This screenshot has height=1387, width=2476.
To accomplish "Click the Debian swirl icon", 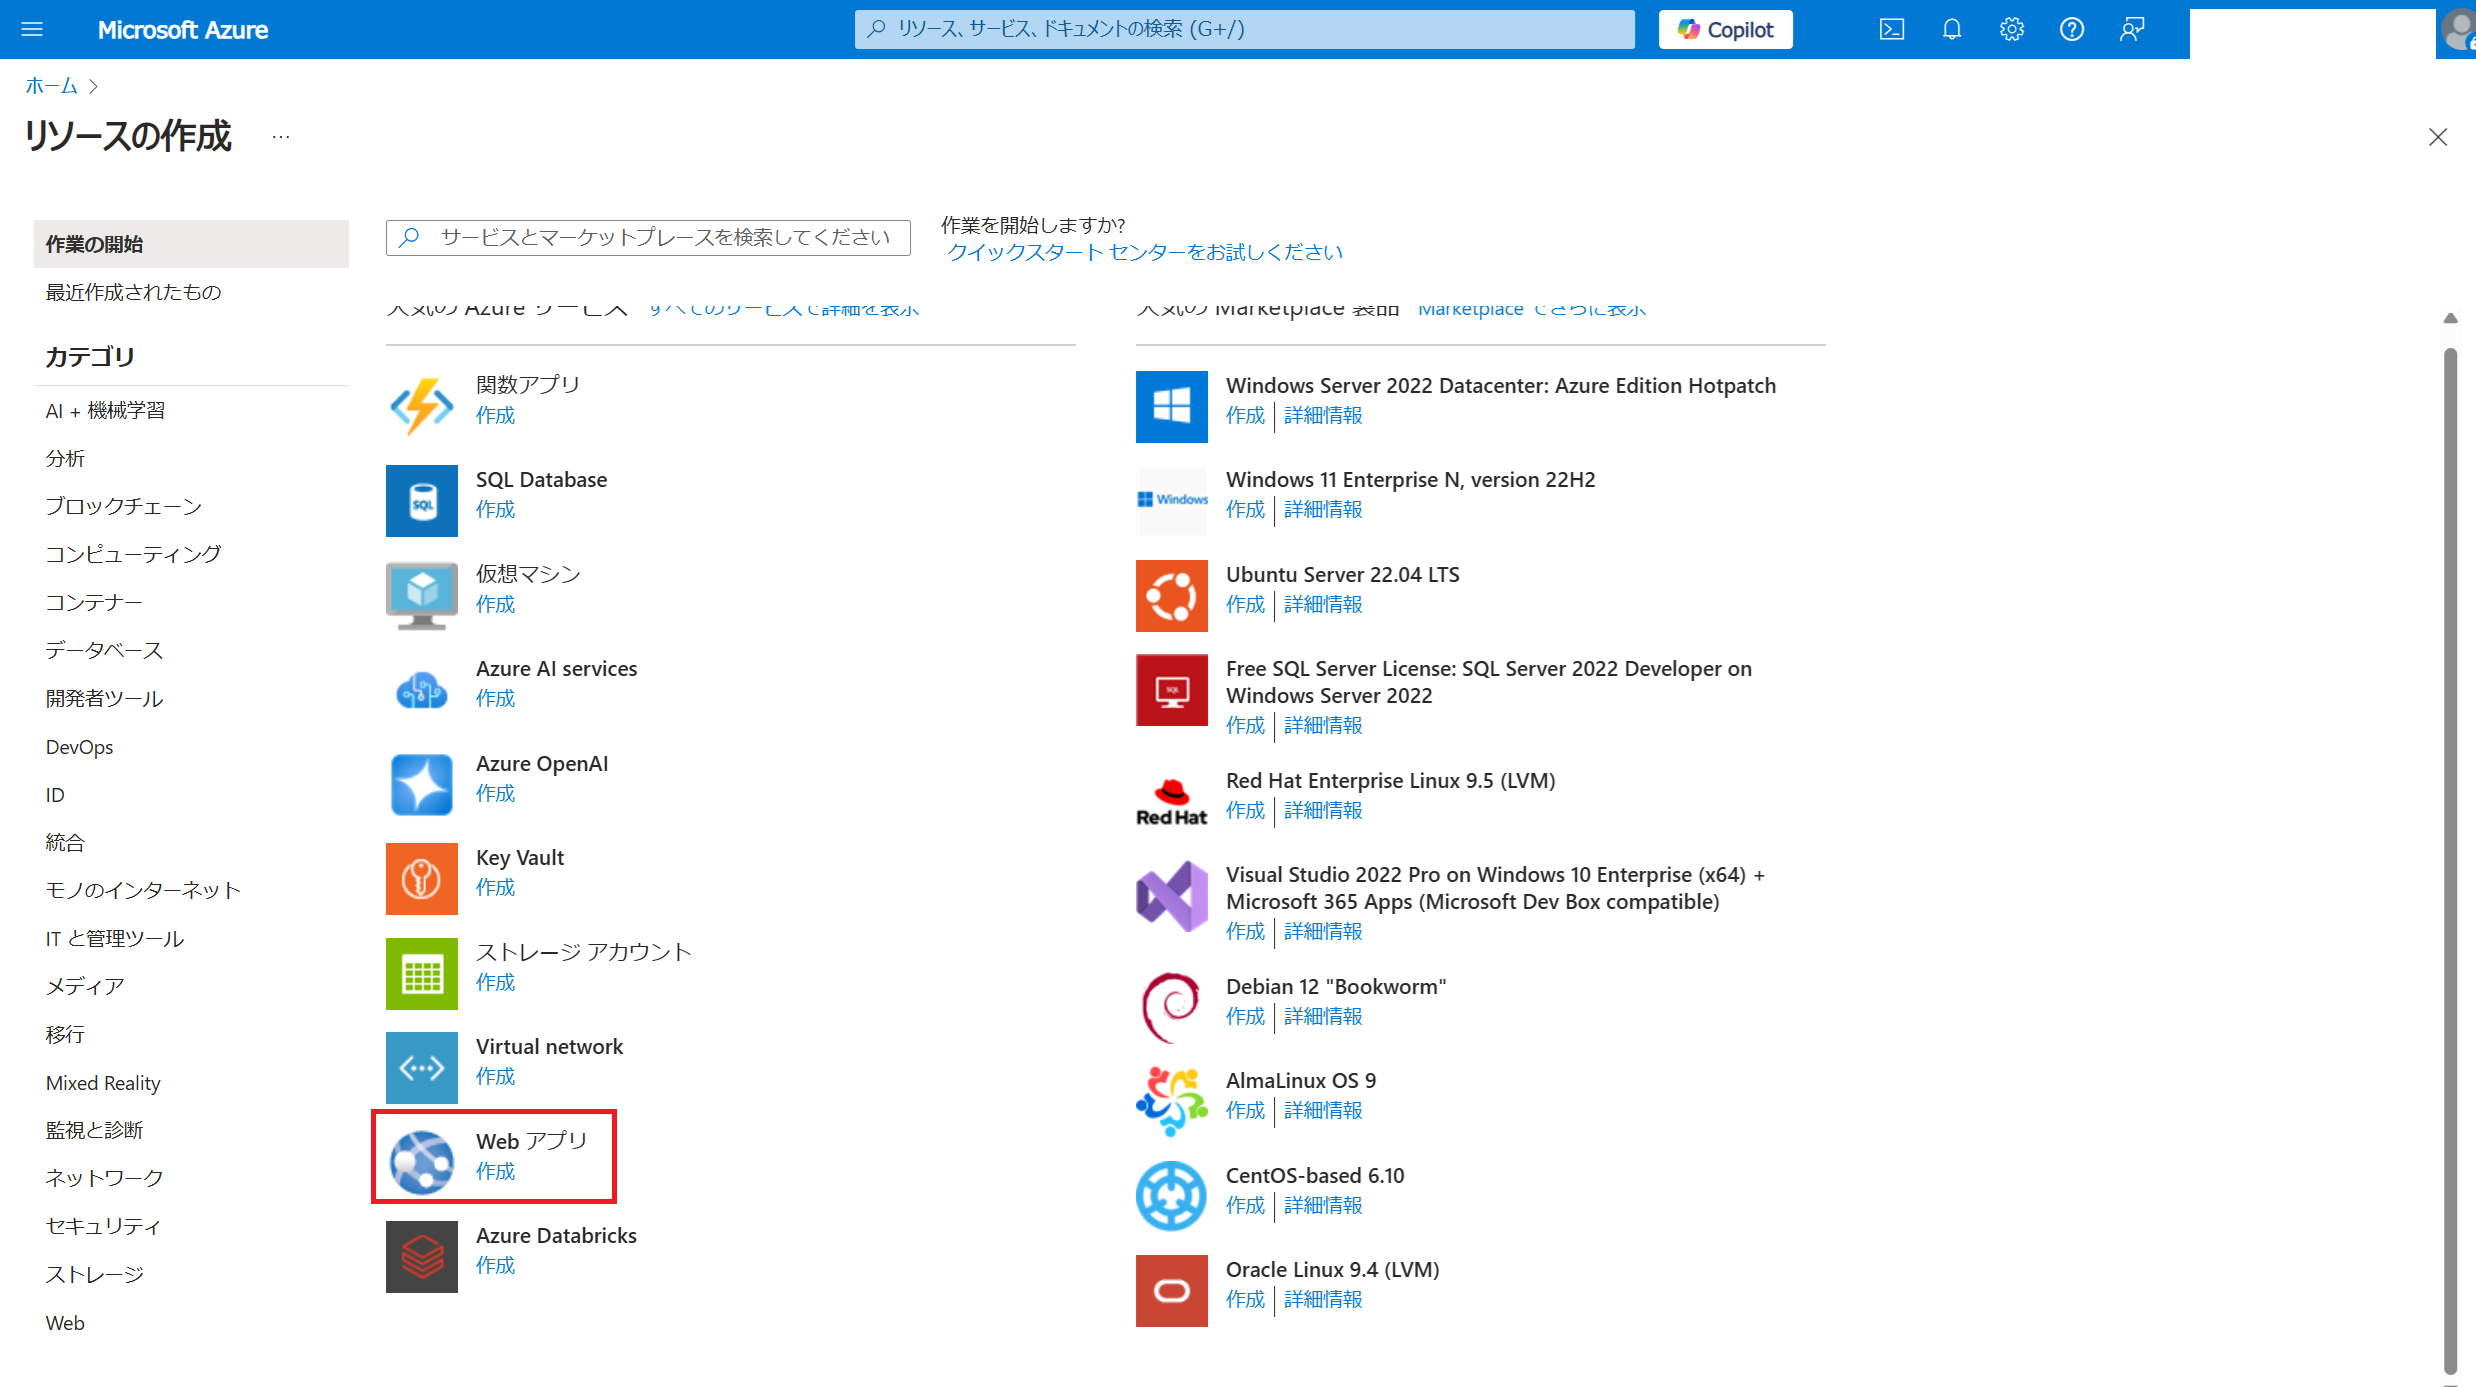I will tap(1171, 1007).
